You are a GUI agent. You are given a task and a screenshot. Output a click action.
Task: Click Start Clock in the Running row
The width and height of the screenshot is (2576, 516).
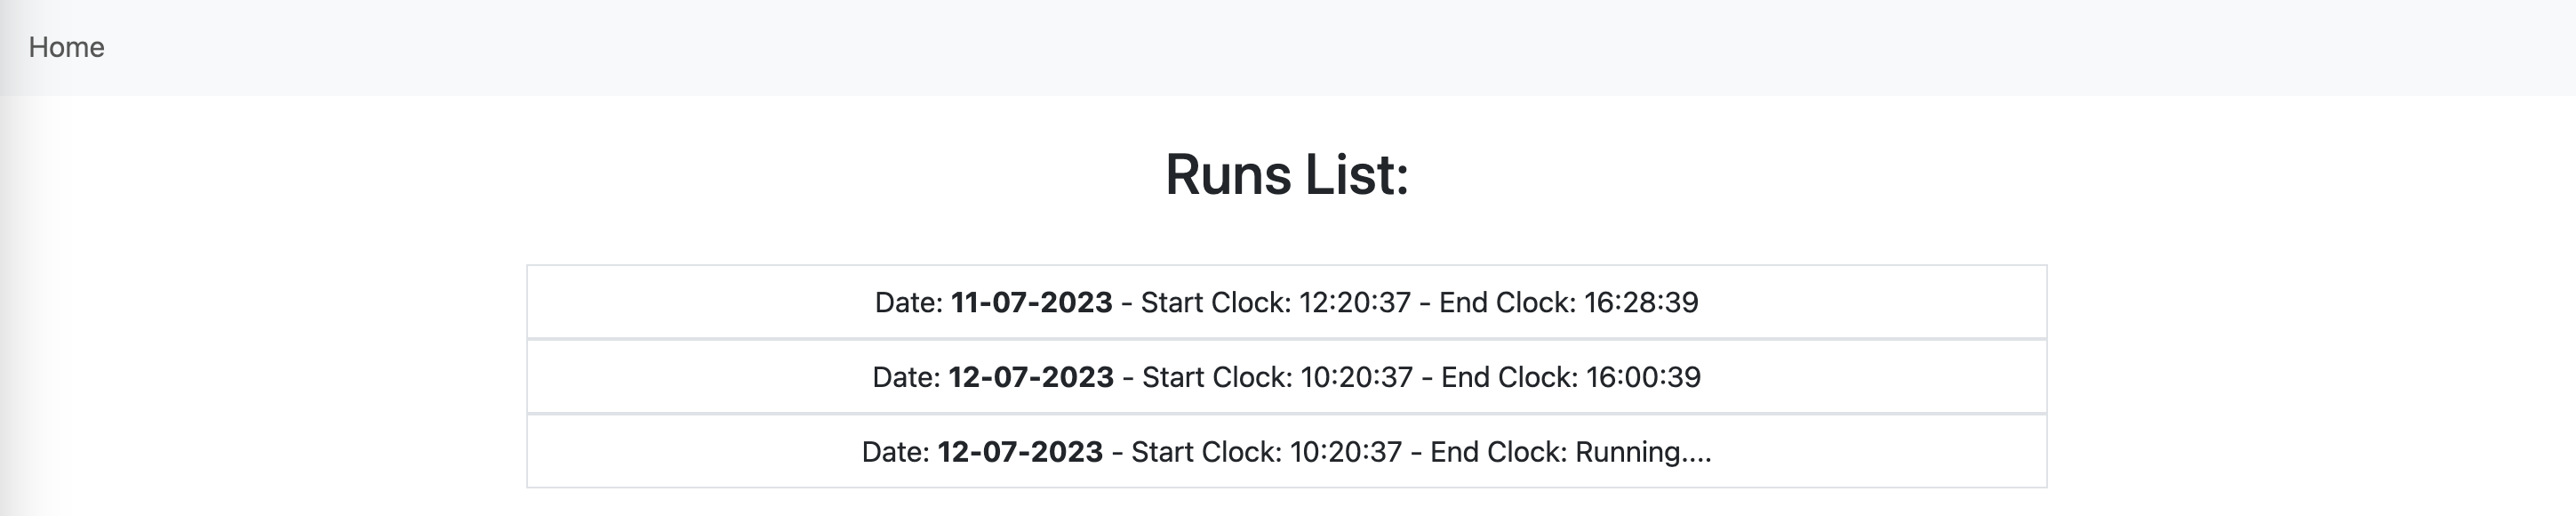pos(1266,452)
